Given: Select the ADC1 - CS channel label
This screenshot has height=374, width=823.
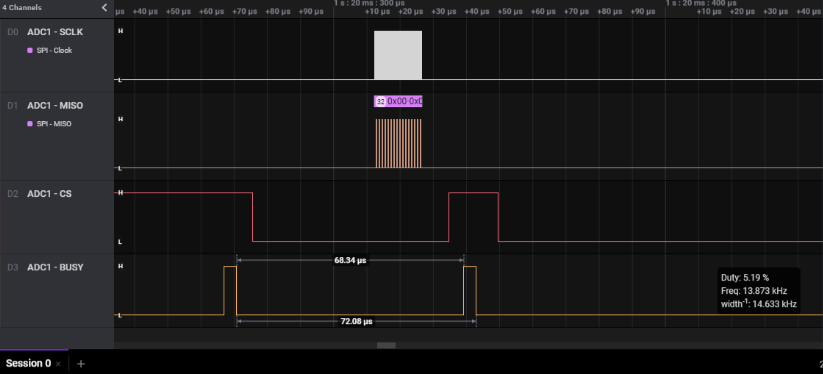Looking at the screenshot, I should (x=49, y=194).
